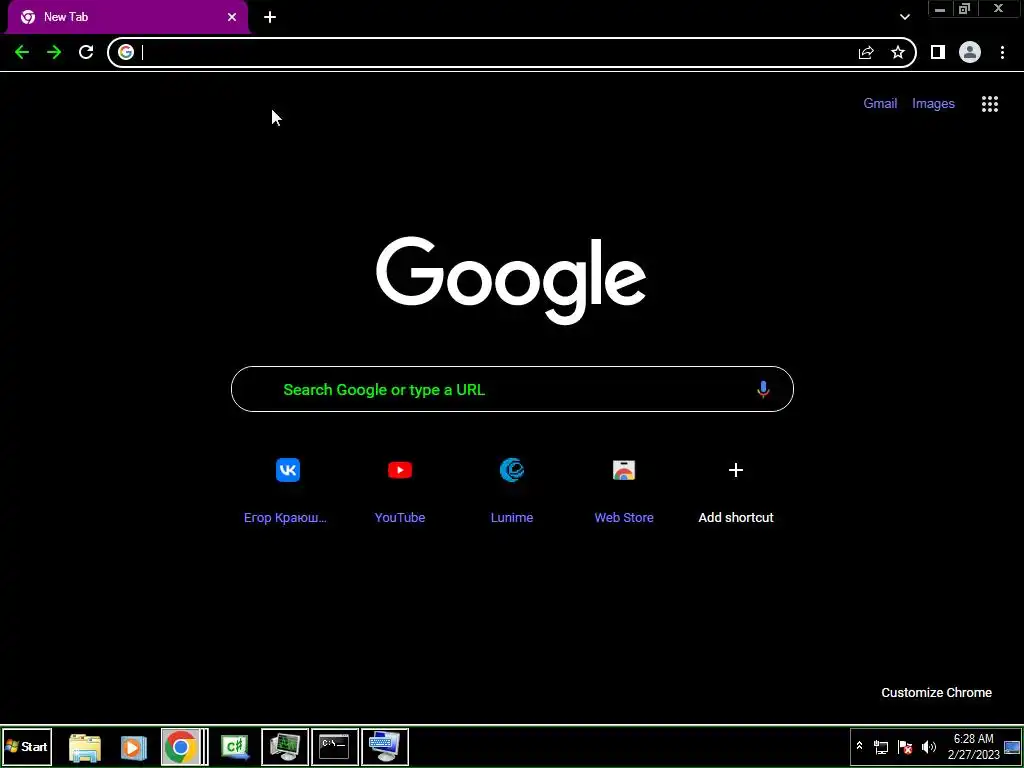The image size is (1024, 768).
Task: Reload the current page
Action: pyautogui.click(x=86, y=52)
